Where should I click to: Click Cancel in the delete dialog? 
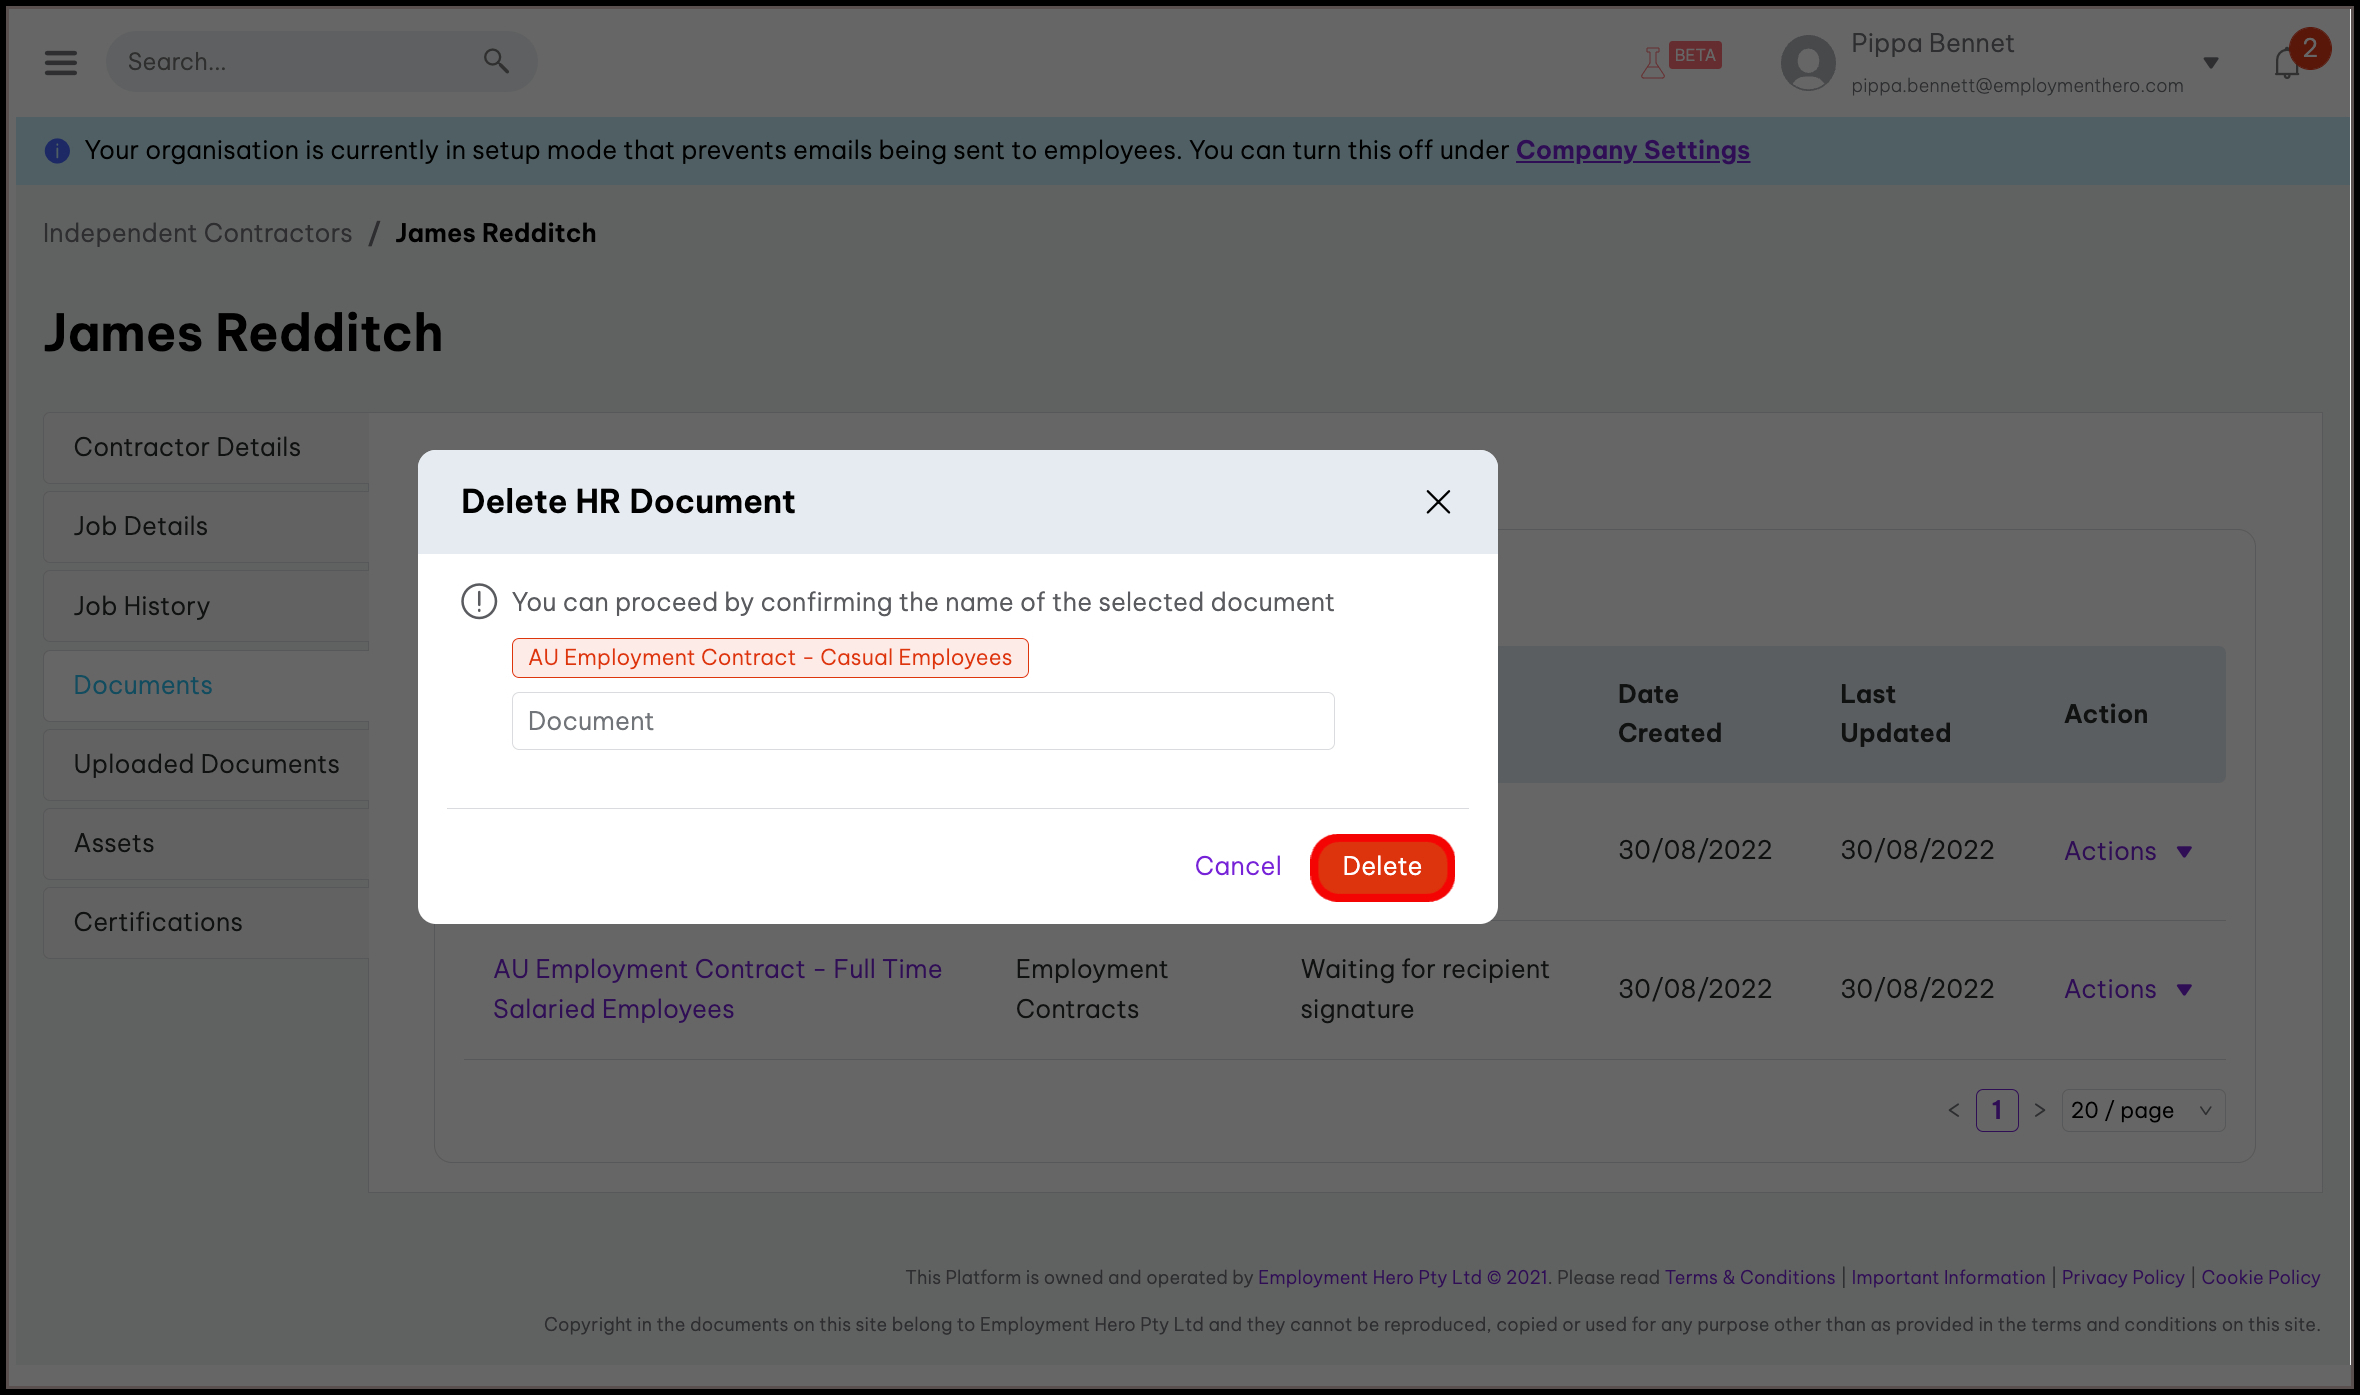click(x=1237, y=866)
